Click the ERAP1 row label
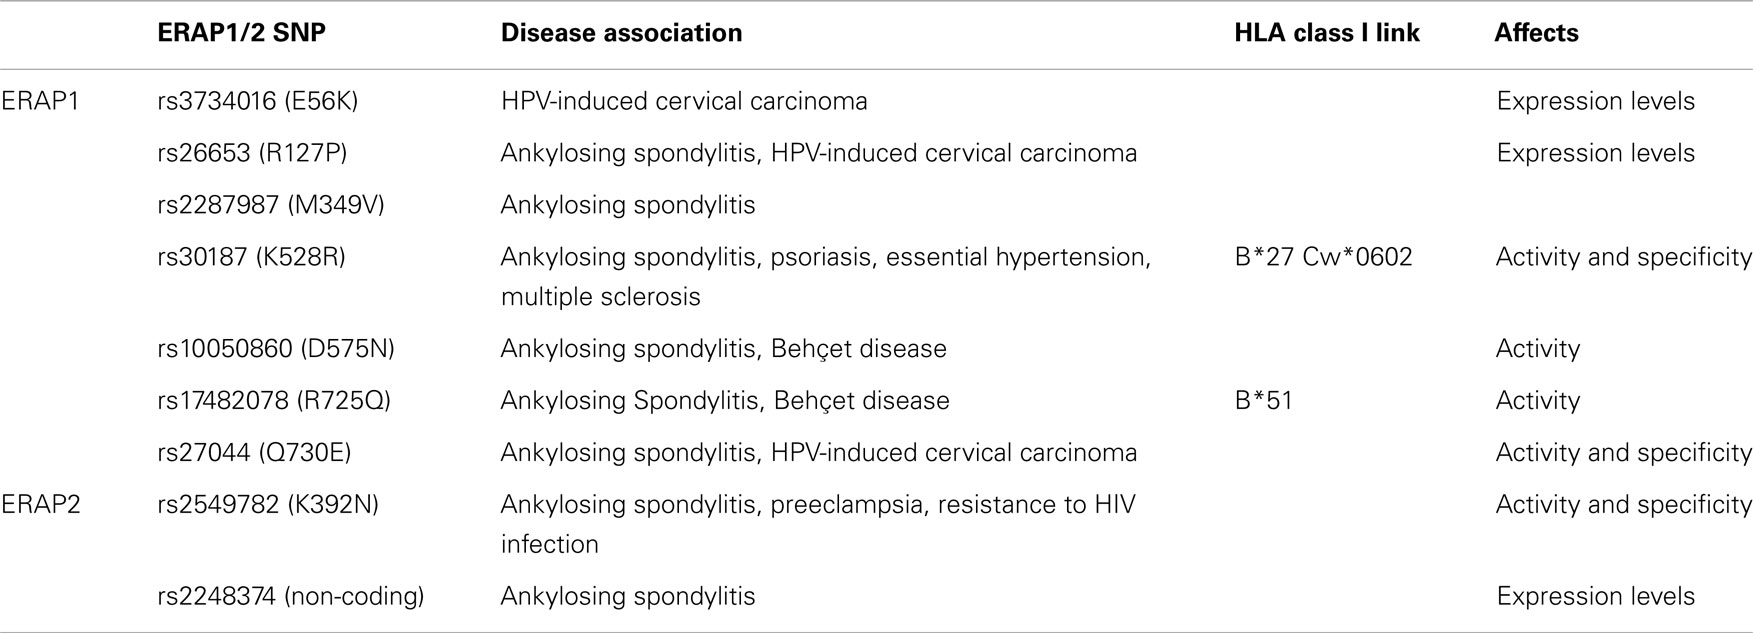This screenshot has width=1753, height=633. 40,101
